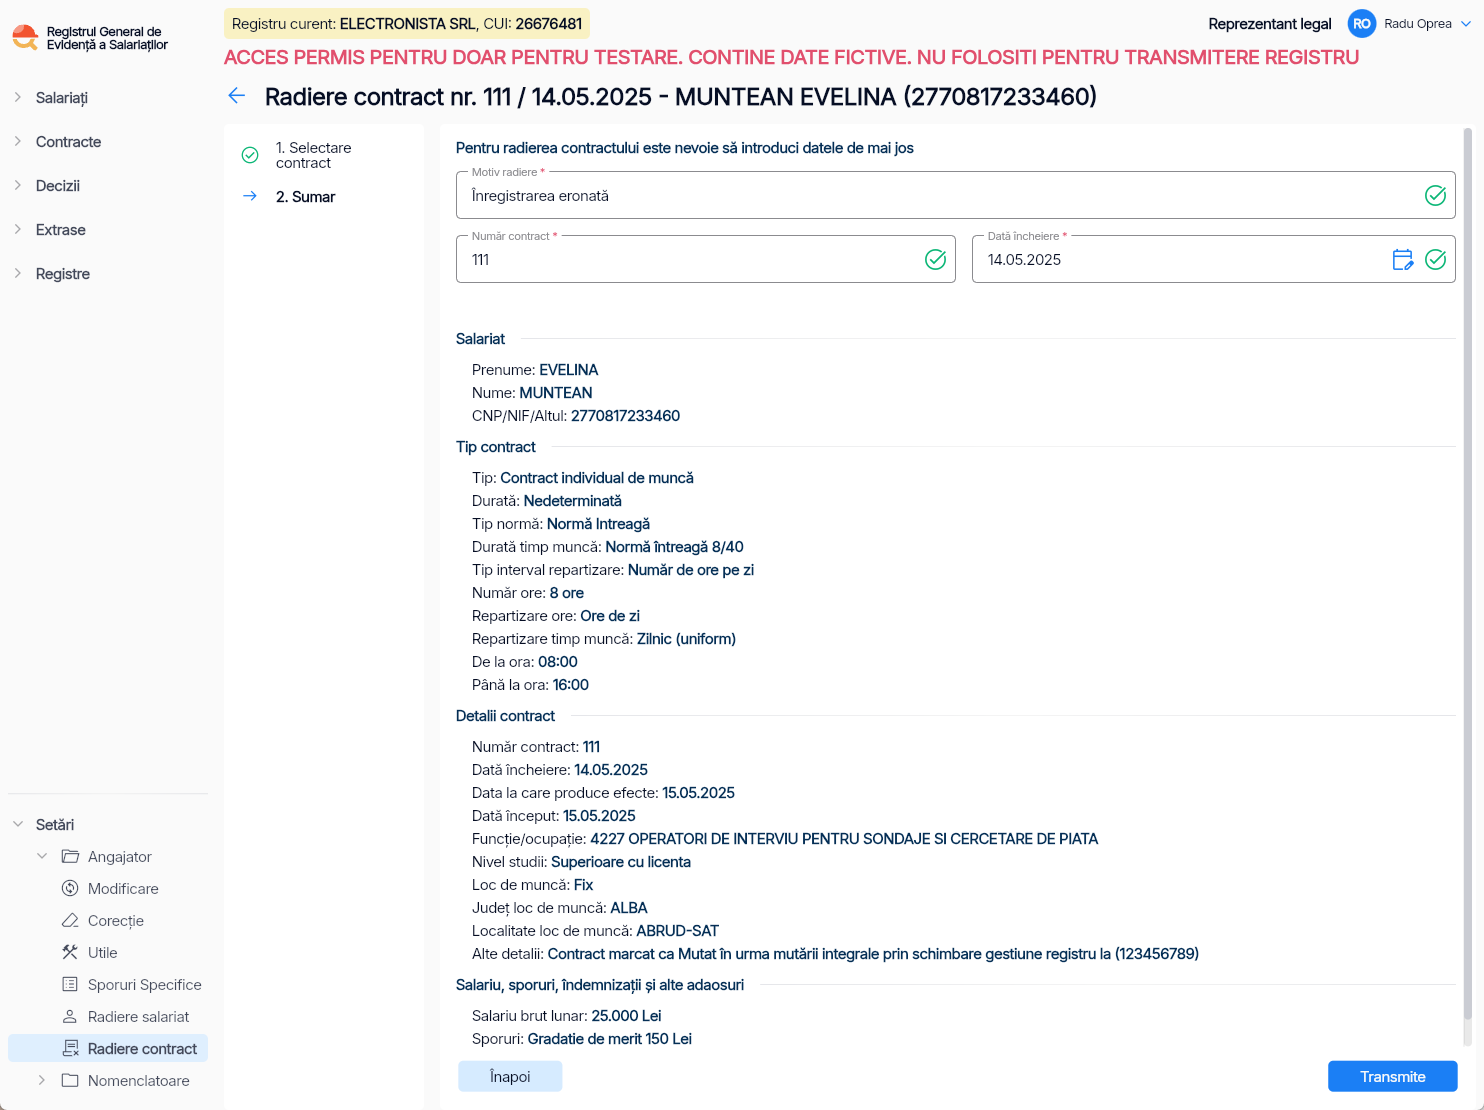Collapse Angajator tree node
The image size is (1484, 1110).
[42, 856]
